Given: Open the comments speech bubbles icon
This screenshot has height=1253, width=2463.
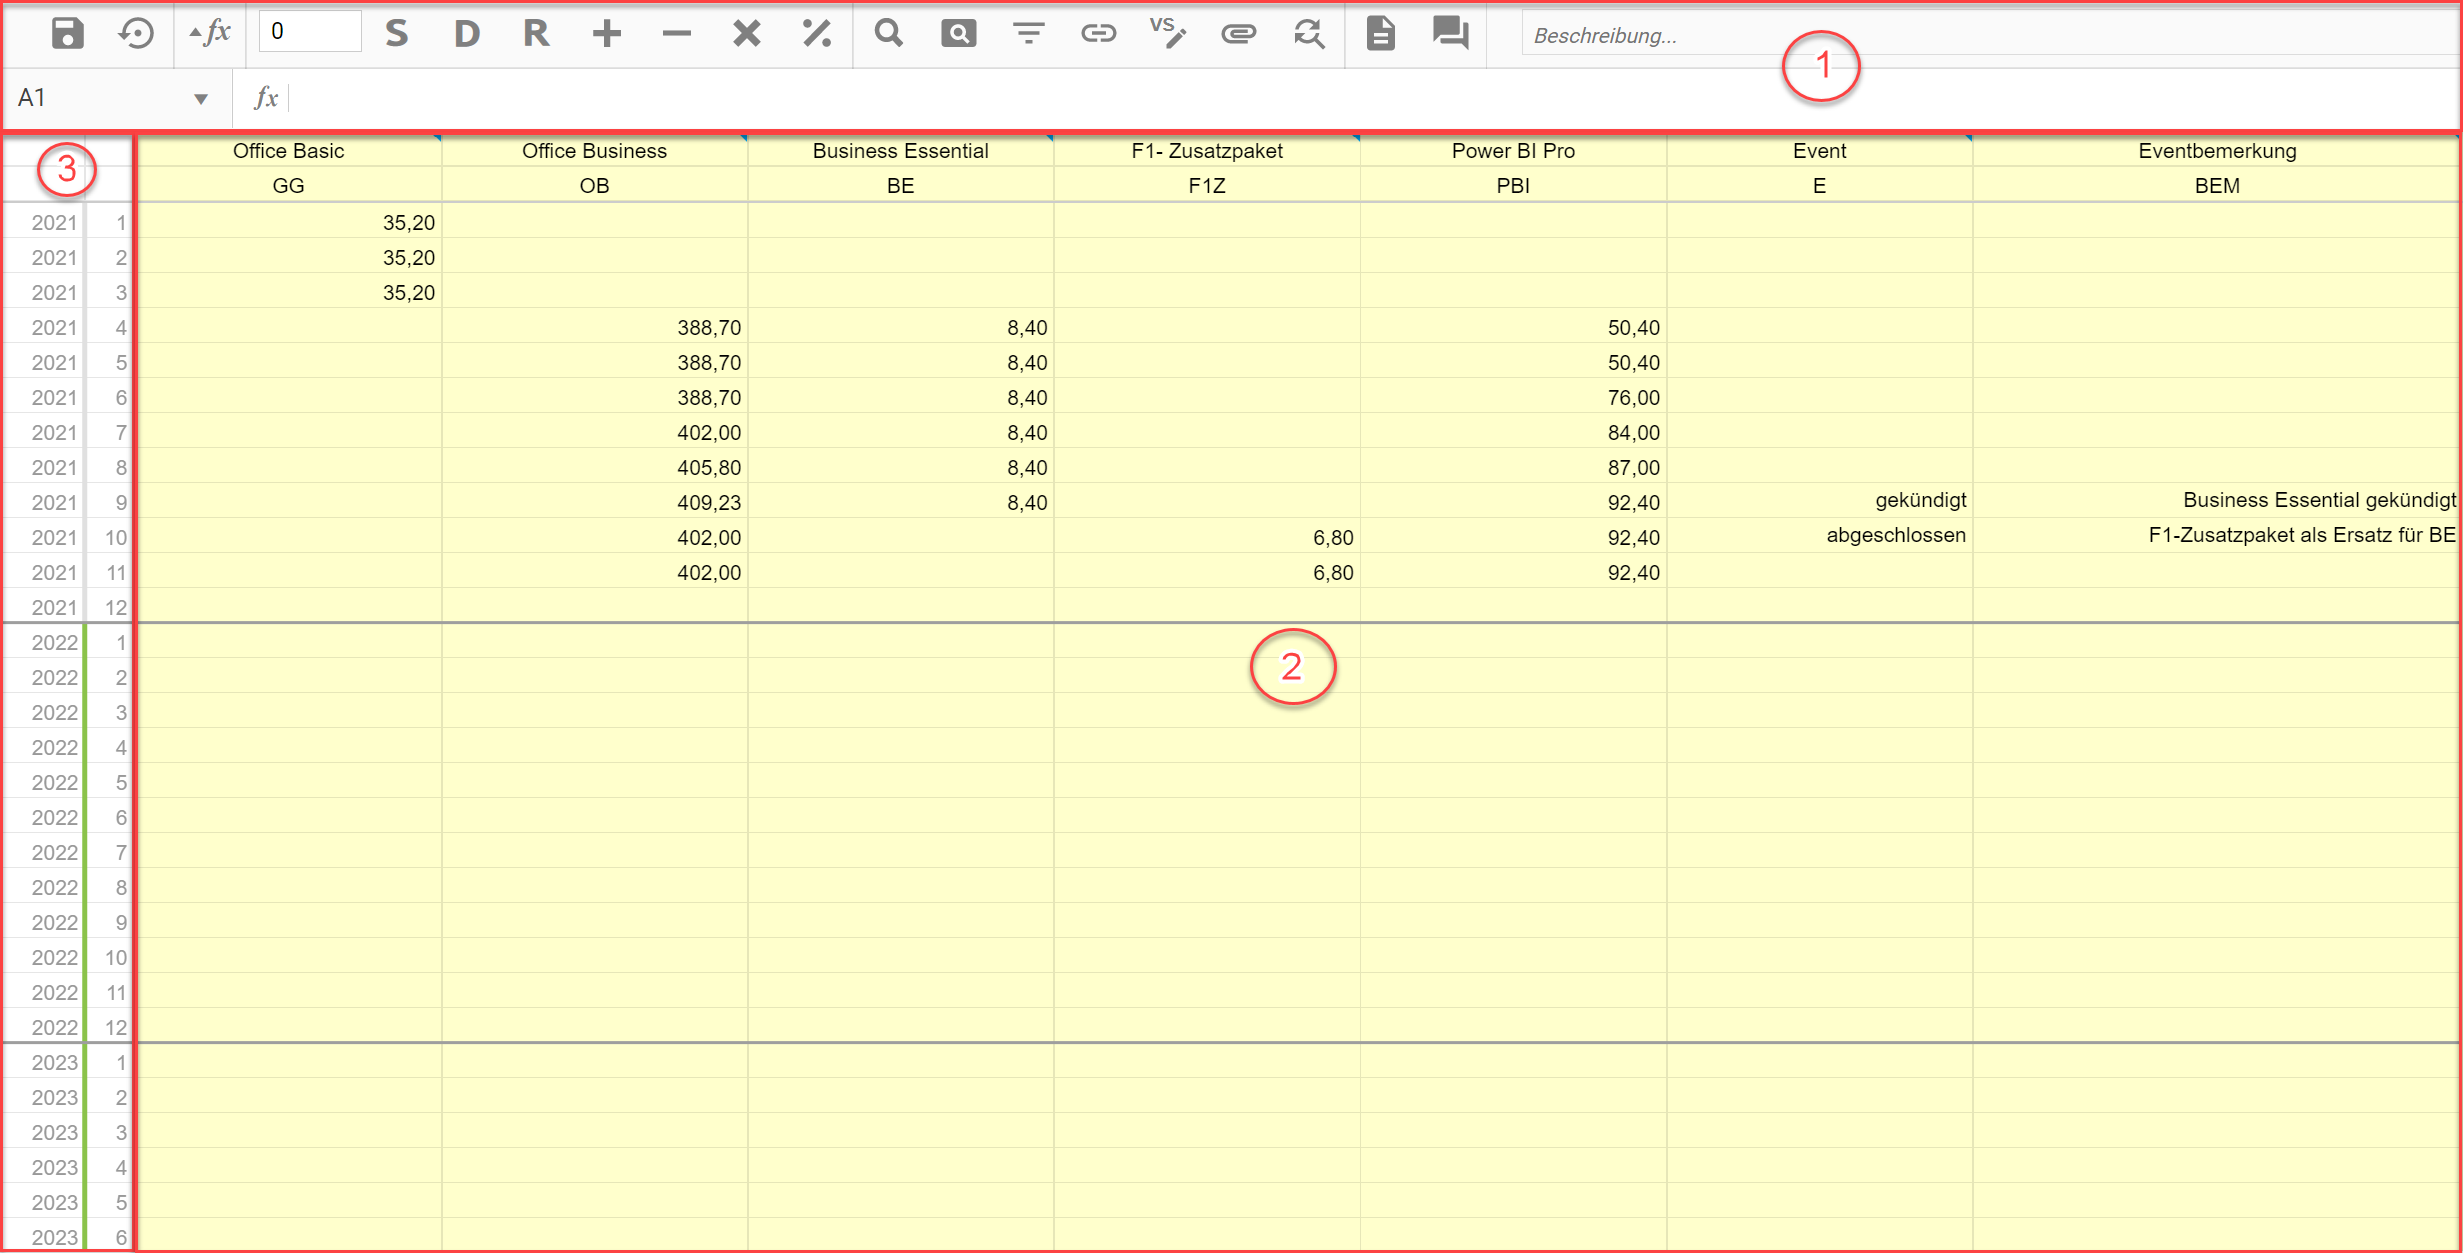Looking at the screenshot, I should point(1450,34).
